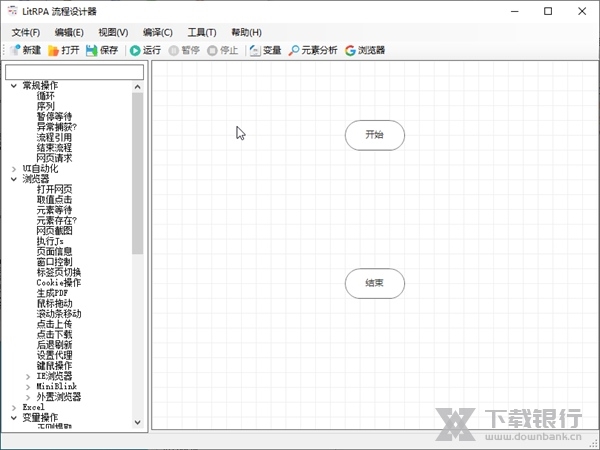
Task: Click the 停止 stop icon
Action: click(x=212, y=50)
